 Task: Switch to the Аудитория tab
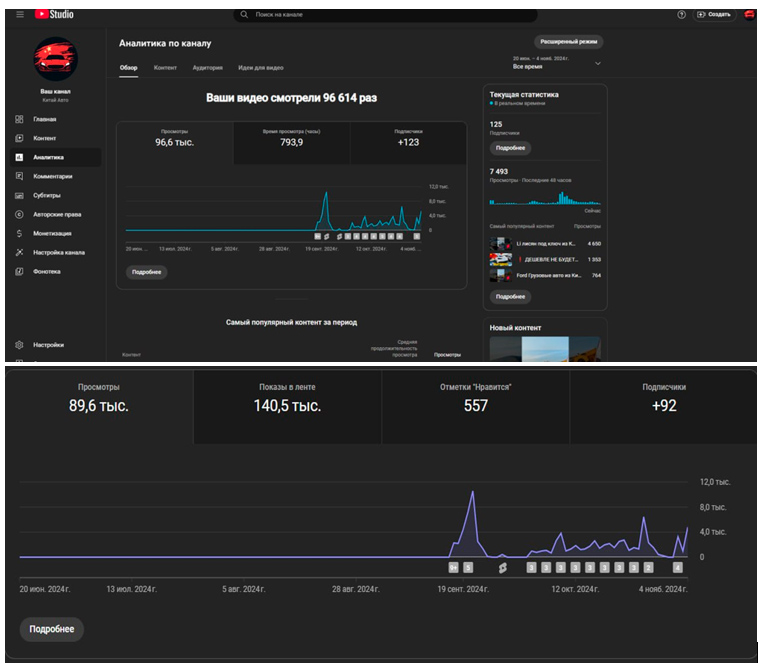click(208, 67)
